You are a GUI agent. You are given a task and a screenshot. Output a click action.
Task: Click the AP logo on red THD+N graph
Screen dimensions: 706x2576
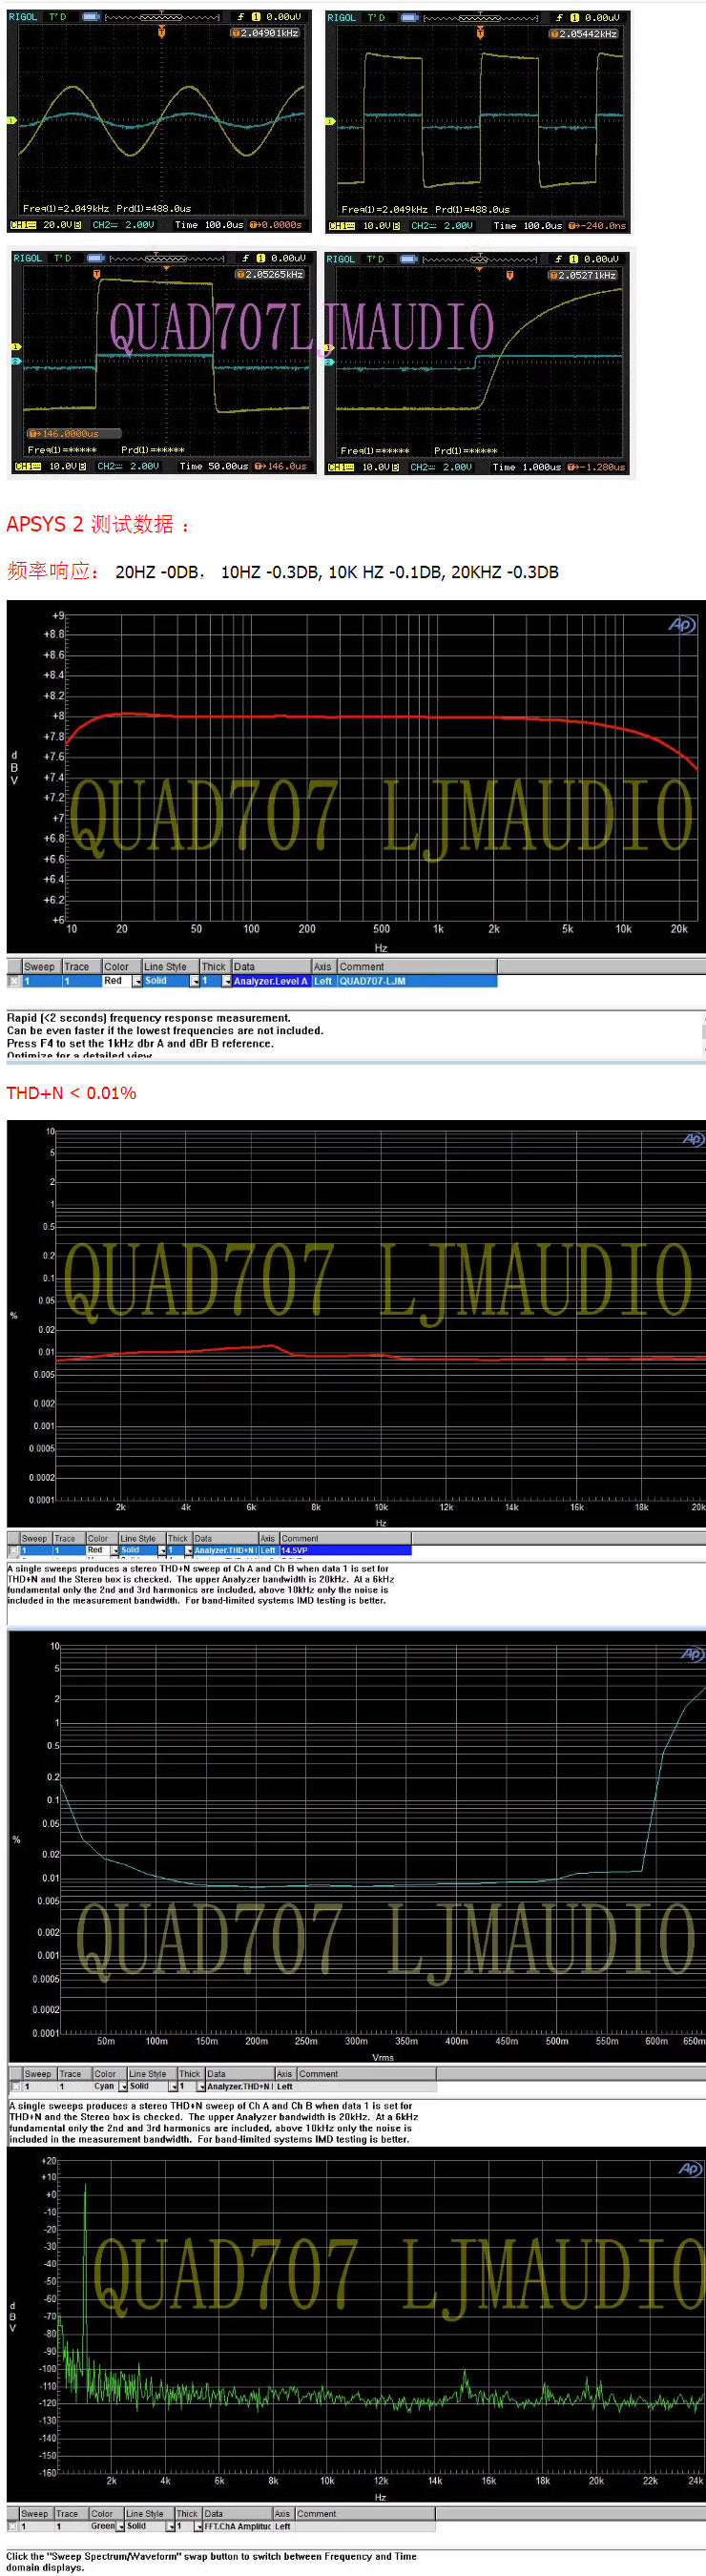692,1139
